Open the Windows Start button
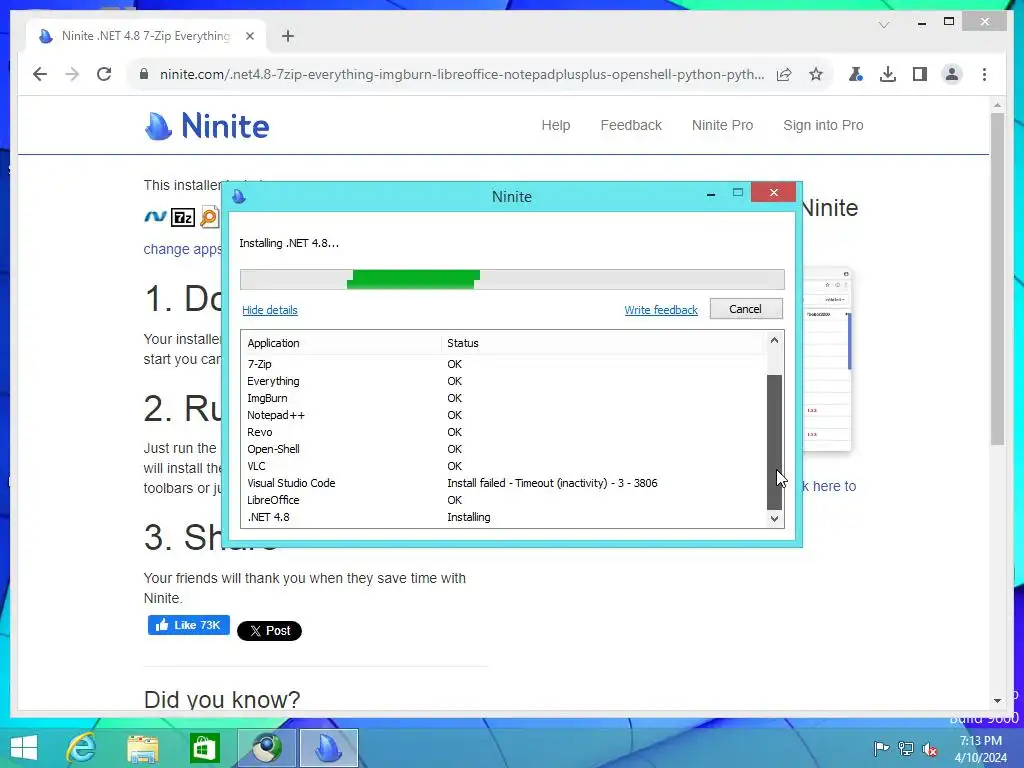1024x768 pixels. 24,748
